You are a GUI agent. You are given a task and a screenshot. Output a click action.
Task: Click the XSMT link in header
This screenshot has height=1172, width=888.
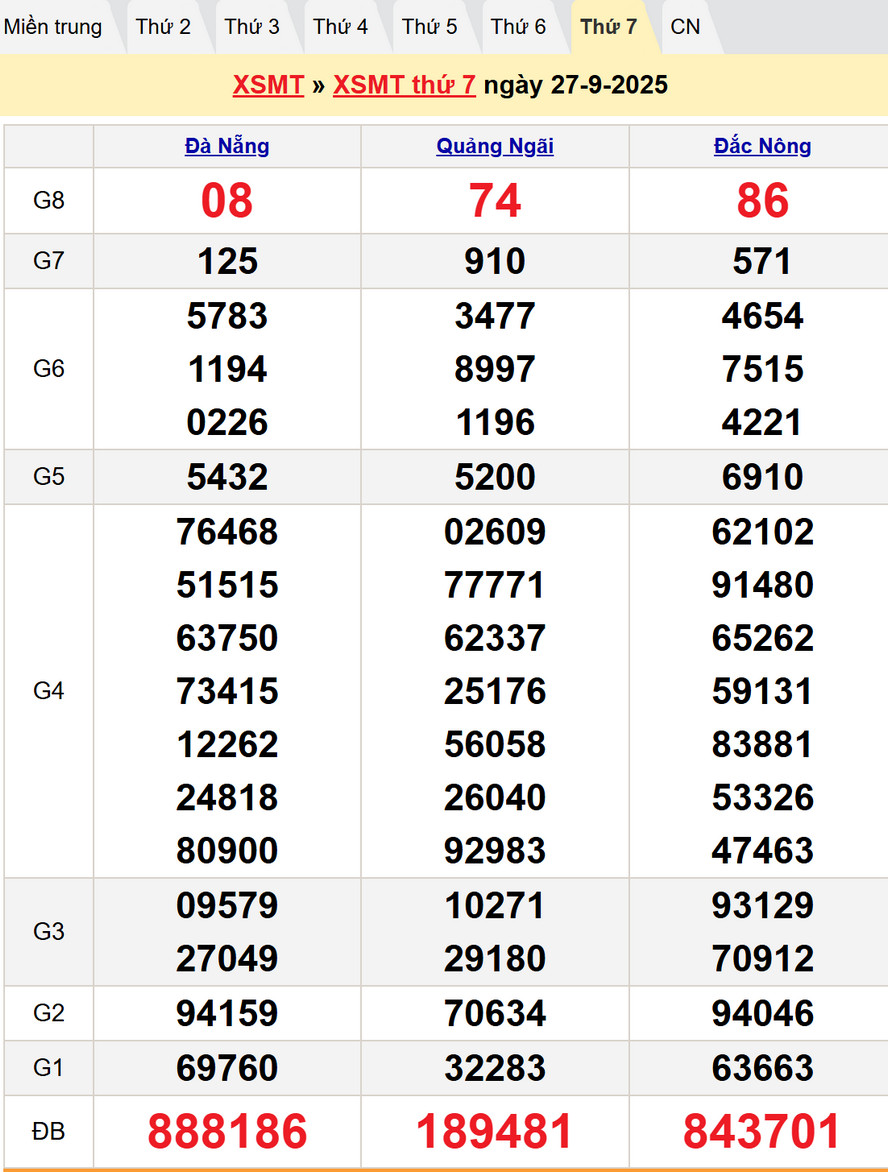[x=268, y=85]
